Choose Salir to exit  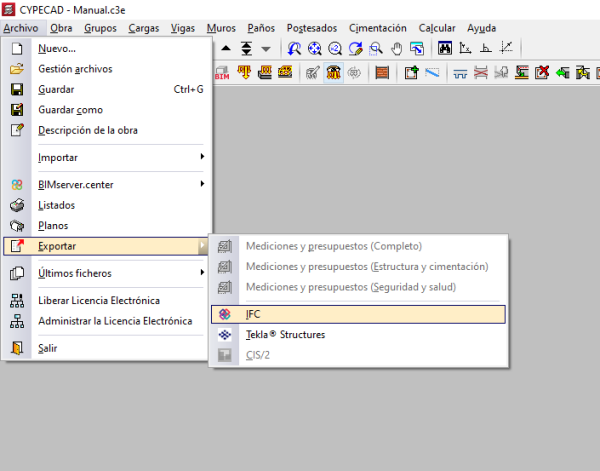pyautogui.click(x=106, y=348)
